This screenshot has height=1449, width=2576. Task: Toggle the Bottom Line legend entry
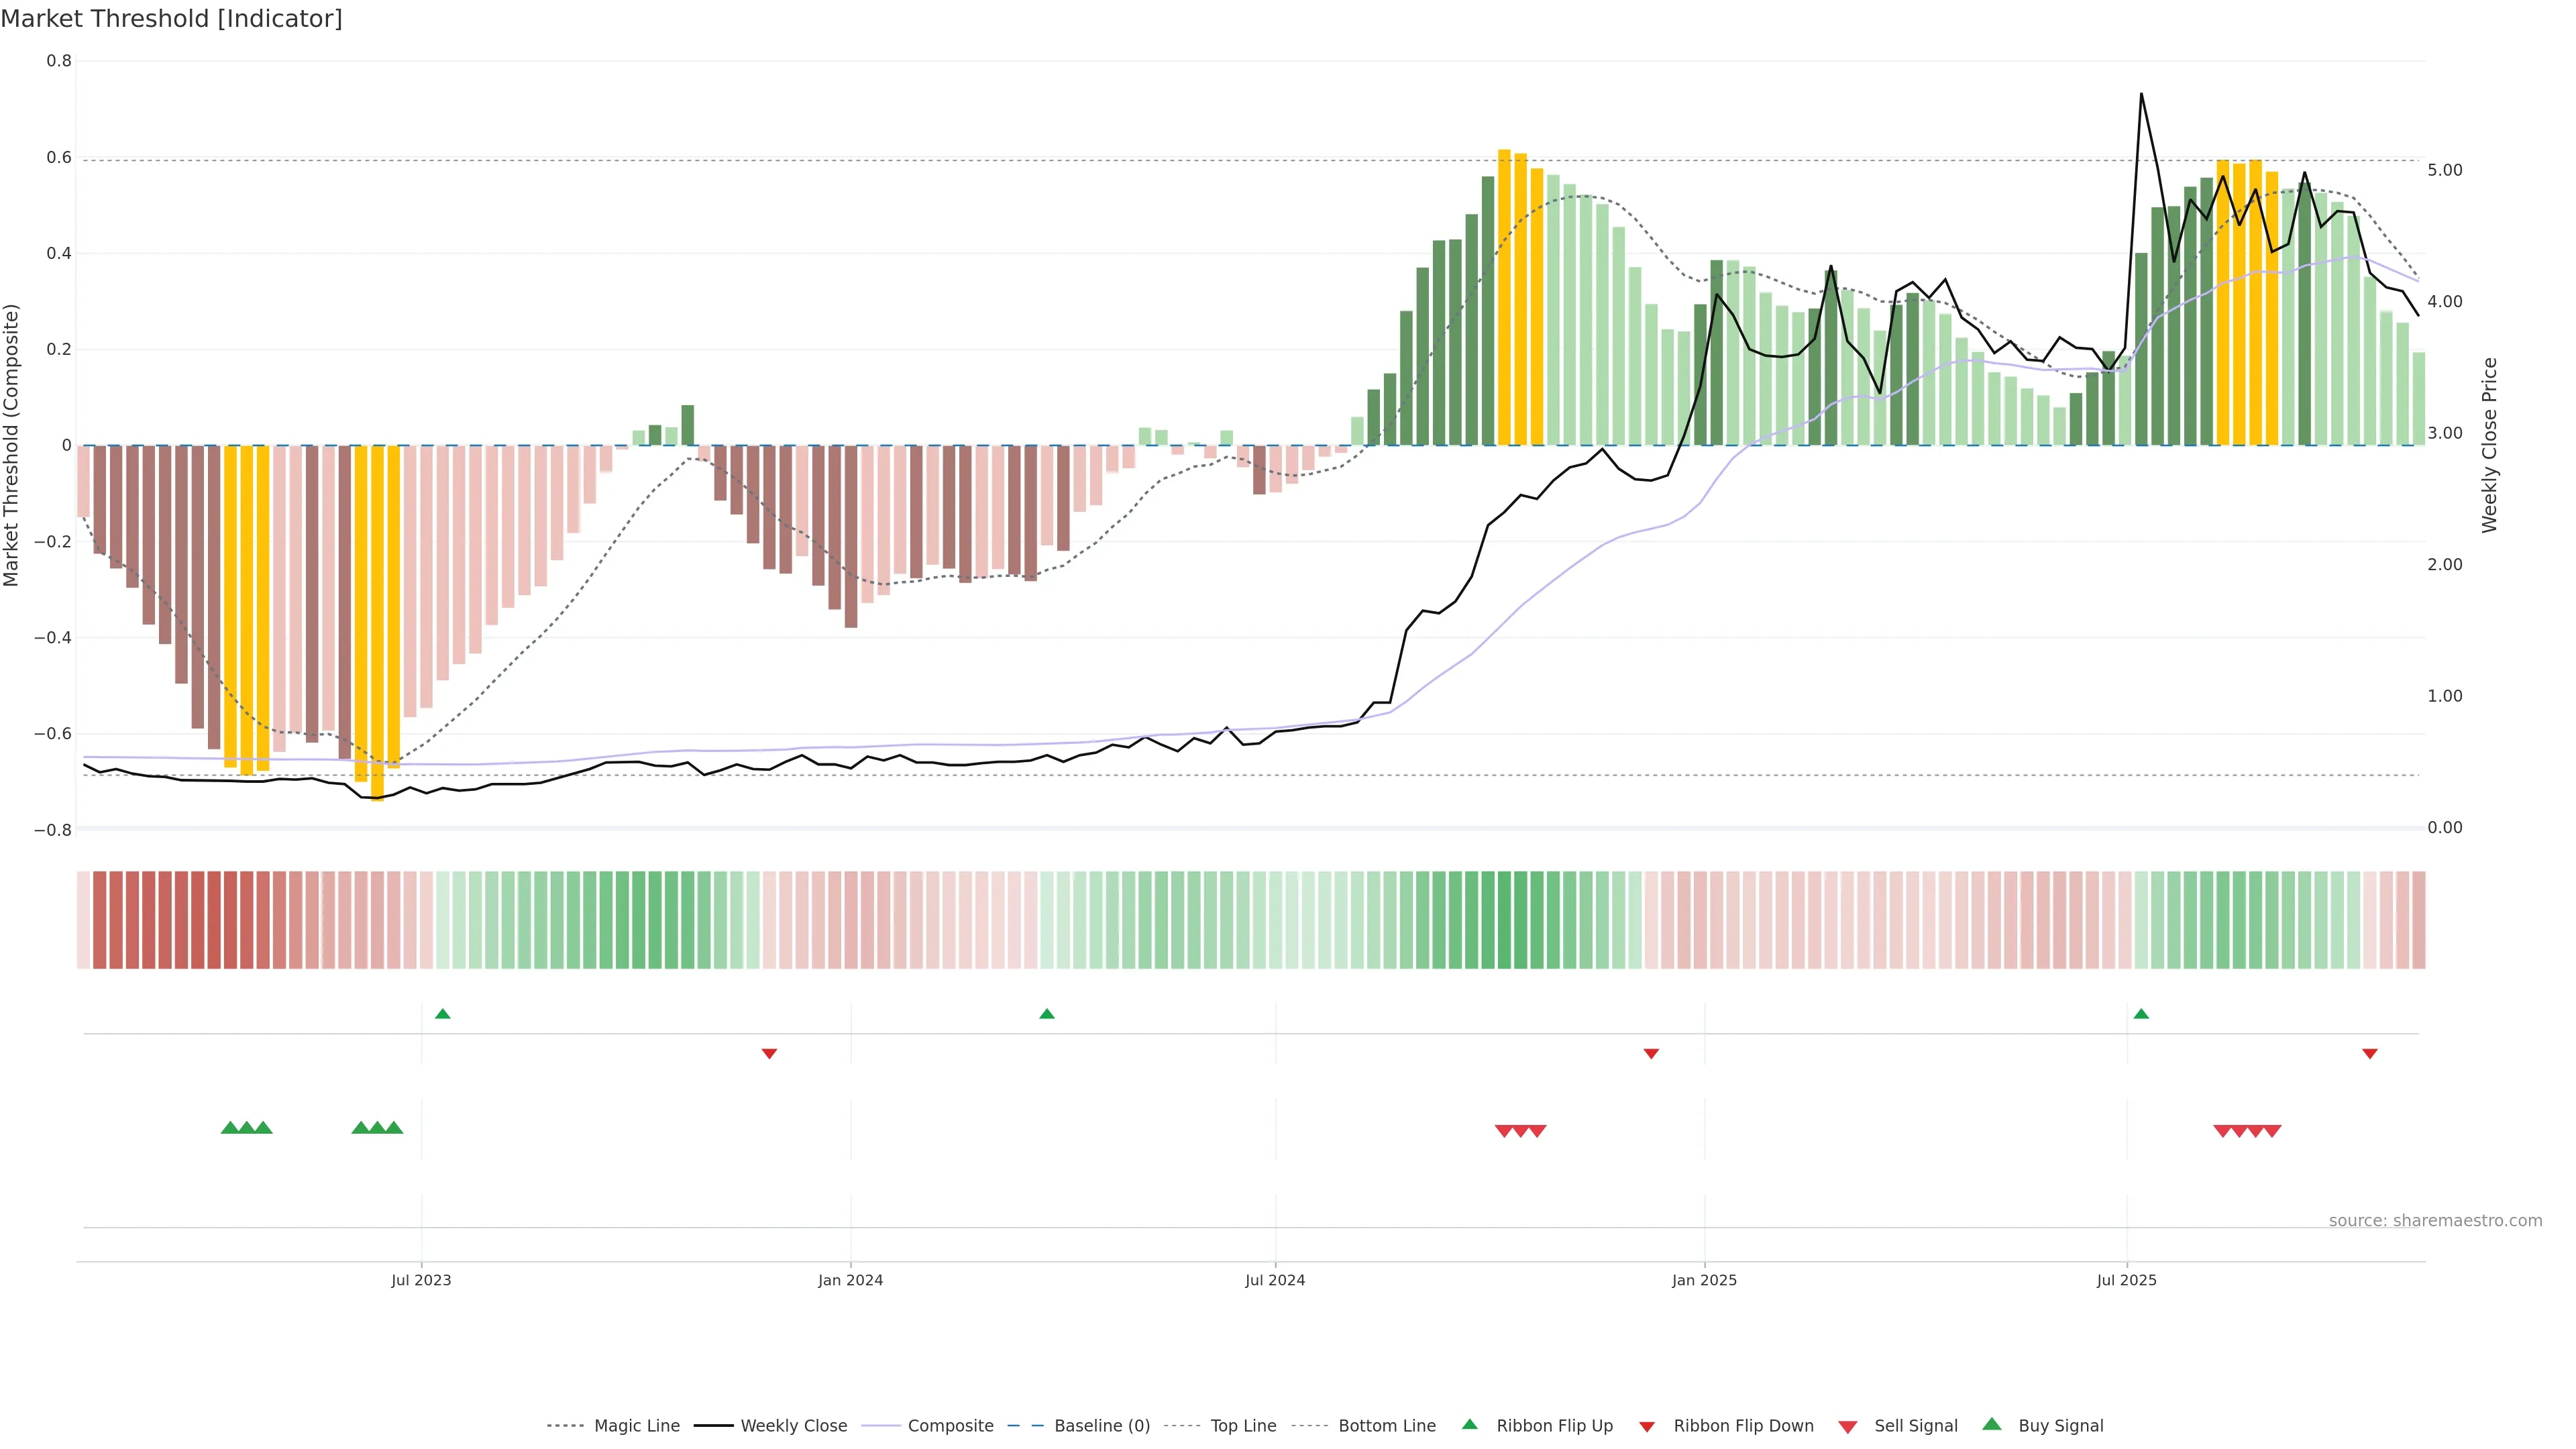tap(1386, 1426)
